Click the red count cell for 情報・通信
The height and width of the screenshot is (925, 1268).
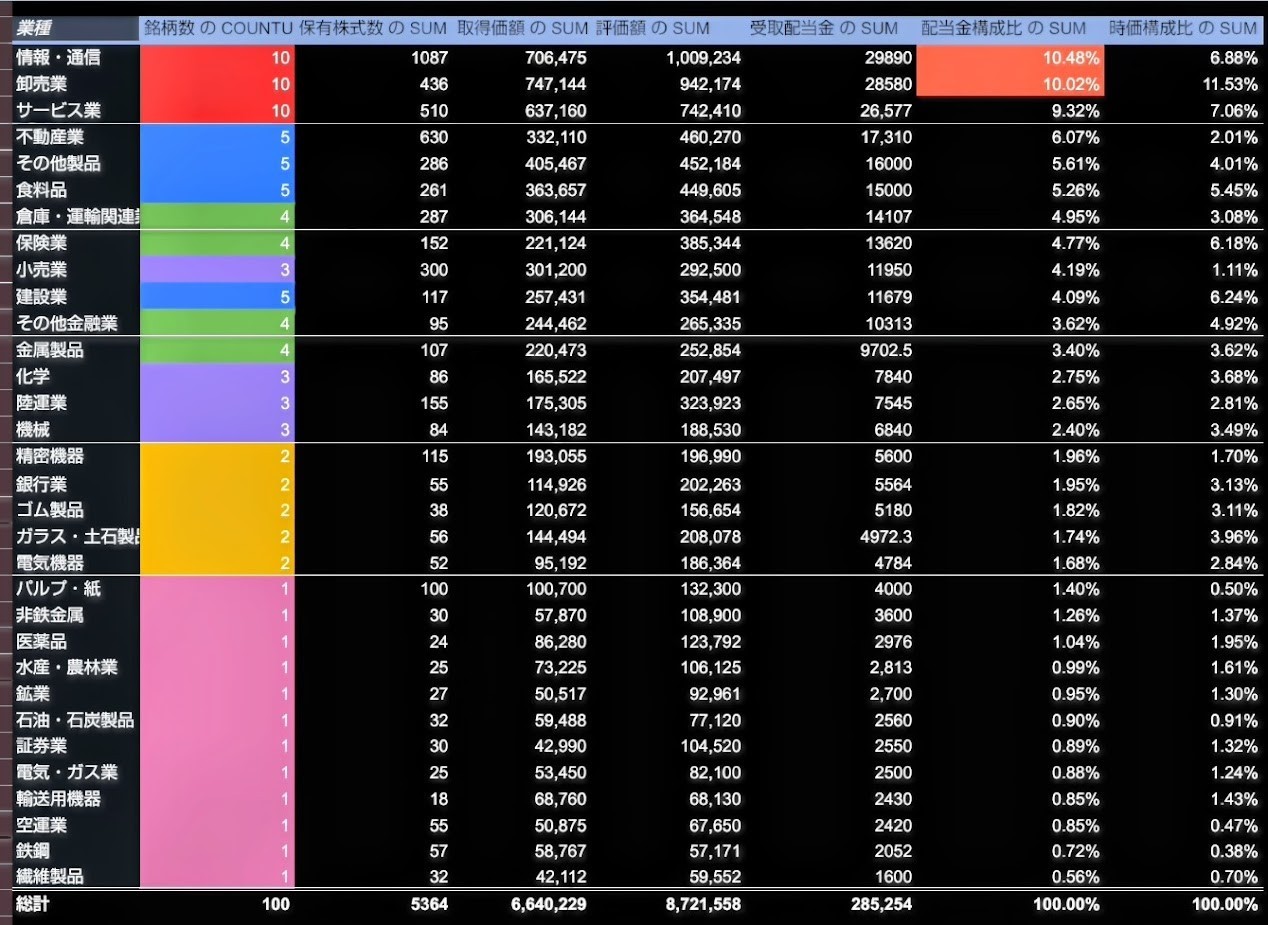click(218, 58)
